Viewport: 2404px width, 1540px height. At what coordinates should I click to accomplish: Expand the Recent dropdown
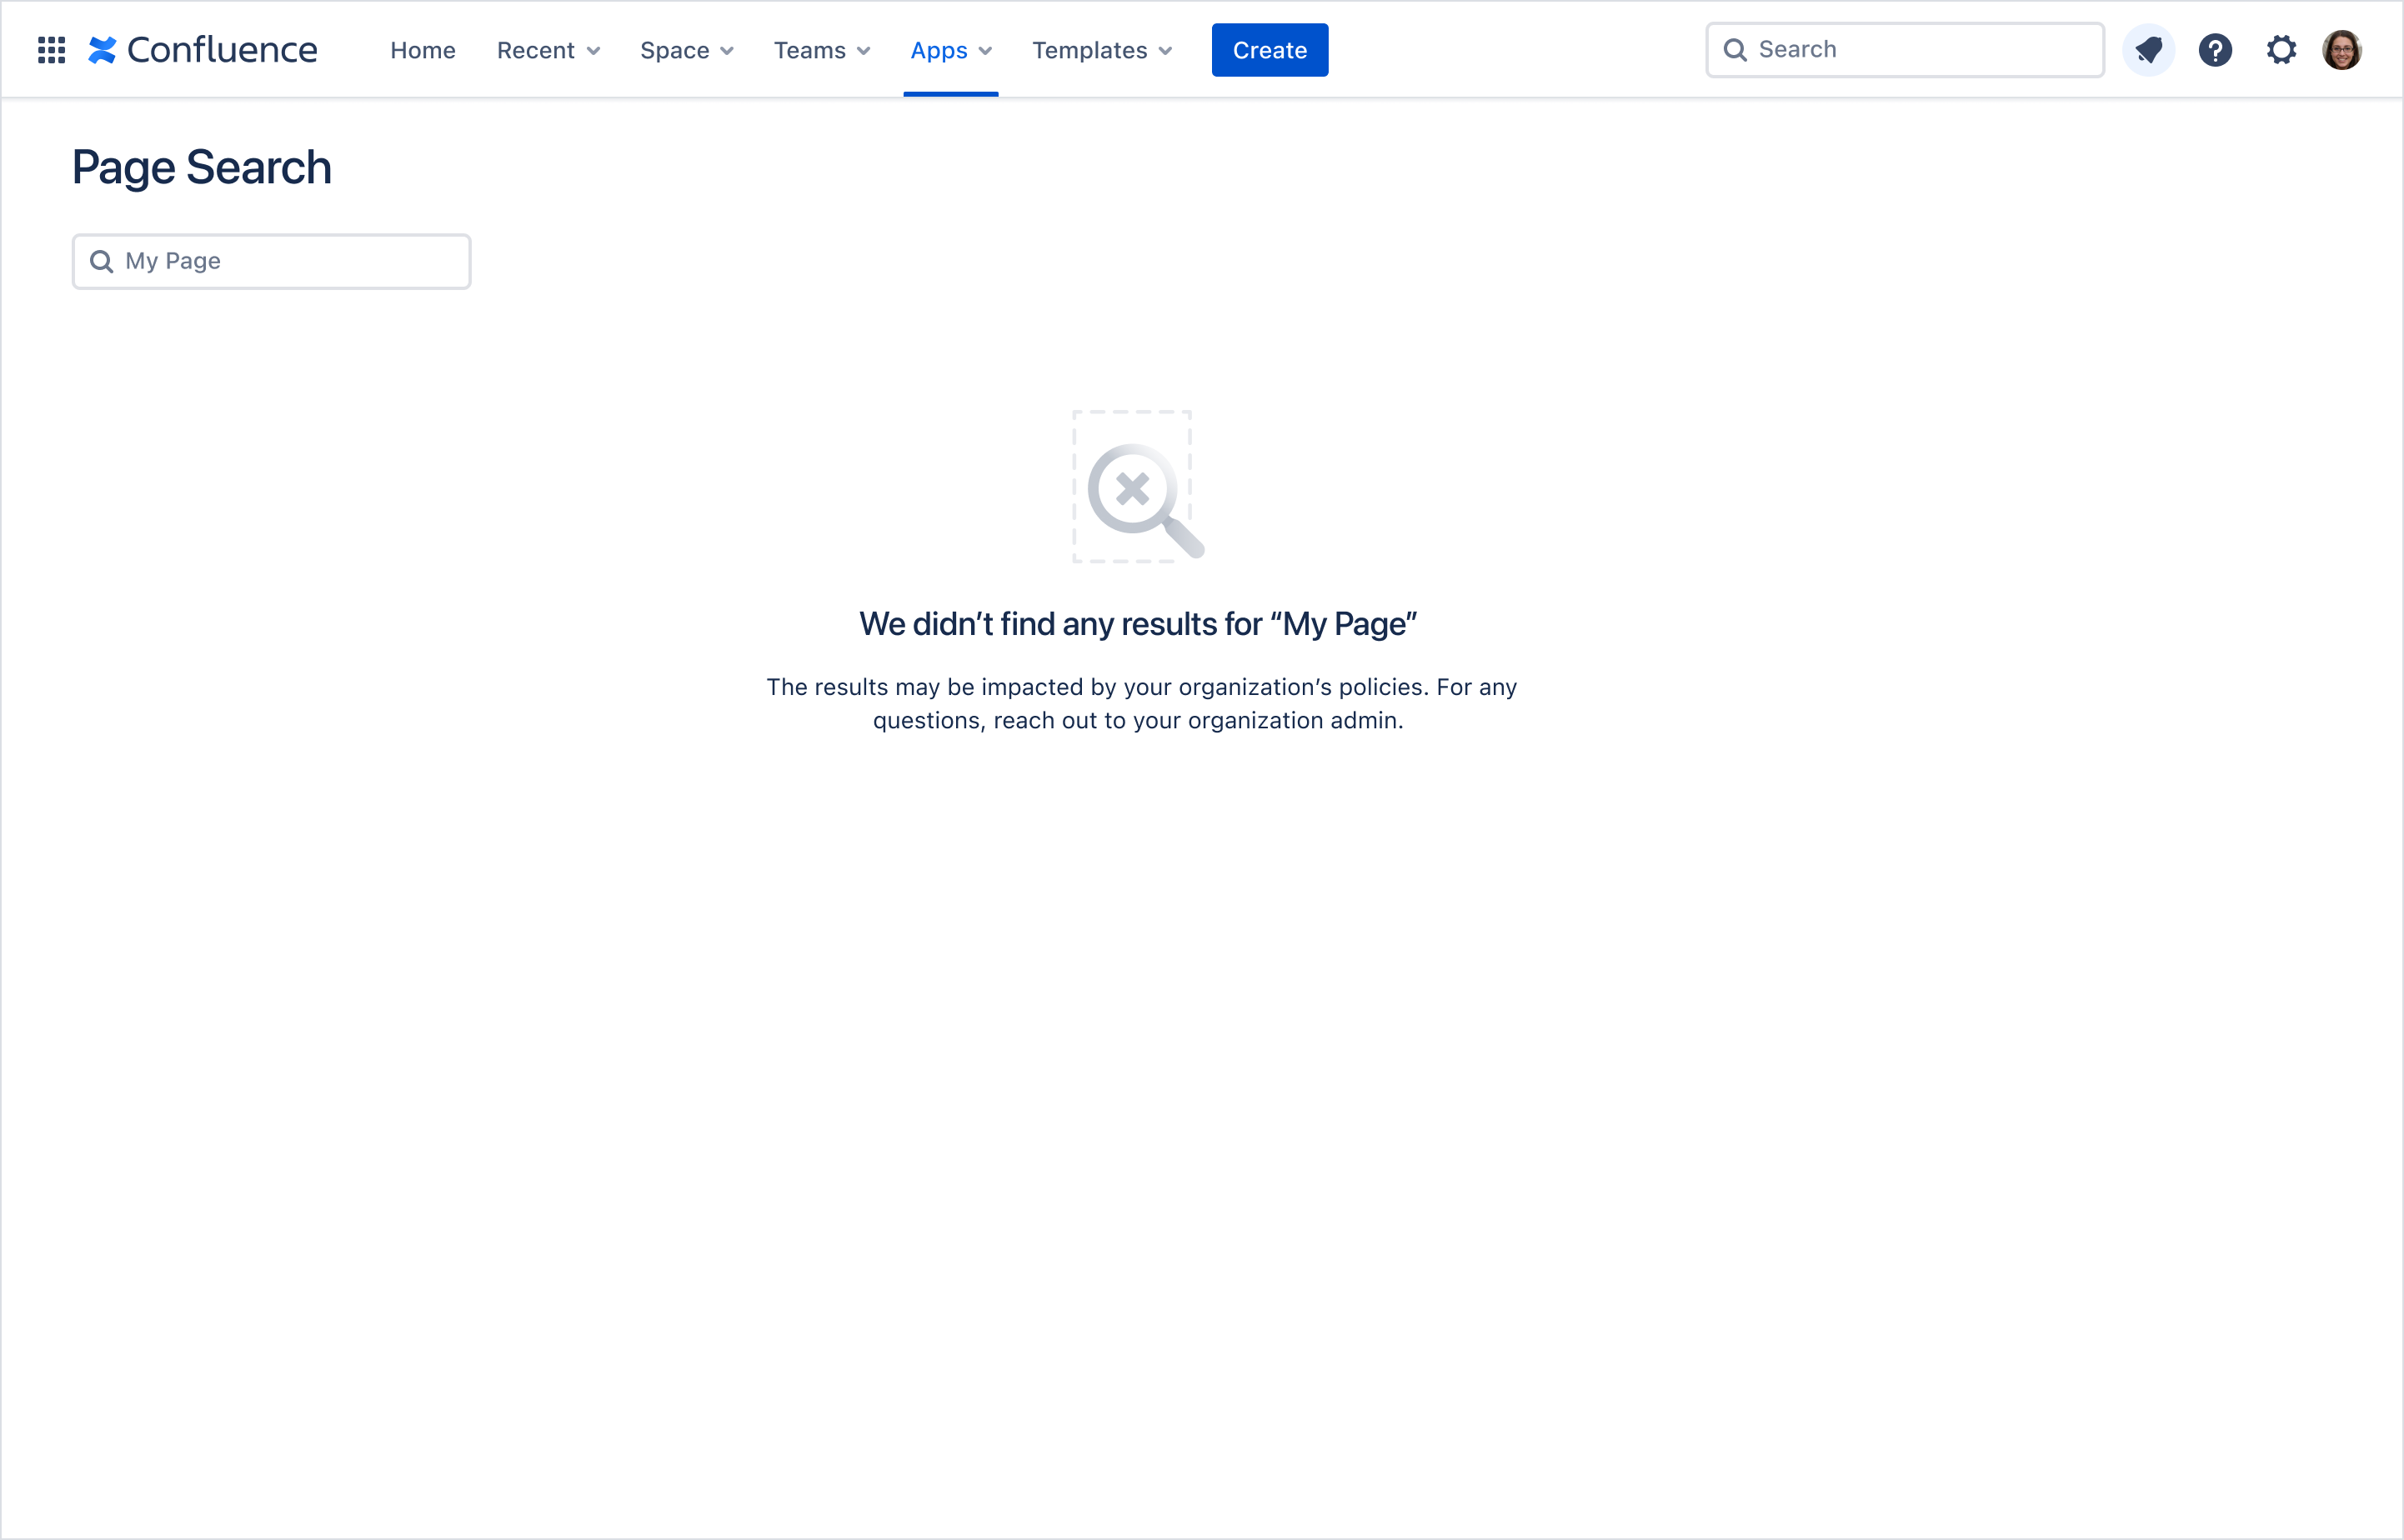[548, 50]
